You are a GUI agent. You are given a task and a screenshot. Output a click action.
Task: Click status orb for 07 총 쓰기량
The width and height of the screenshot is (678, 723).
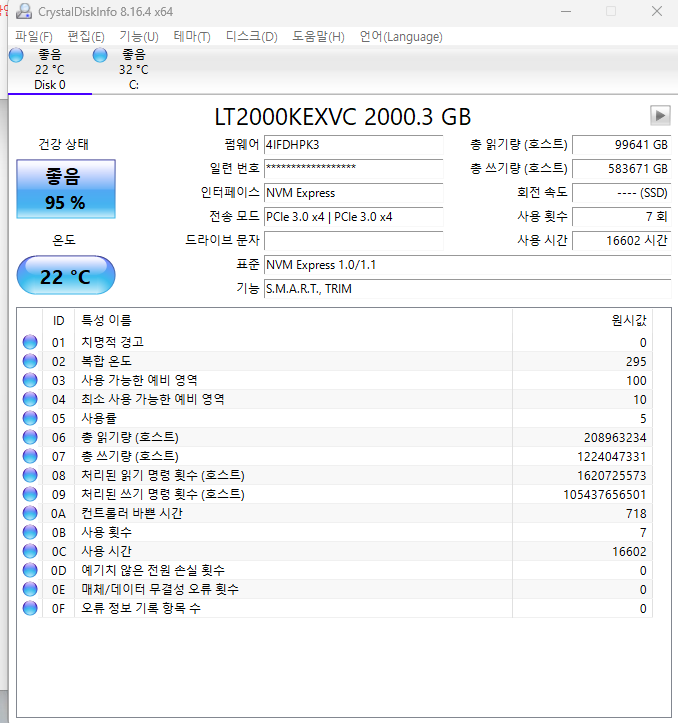coord(30,456)
